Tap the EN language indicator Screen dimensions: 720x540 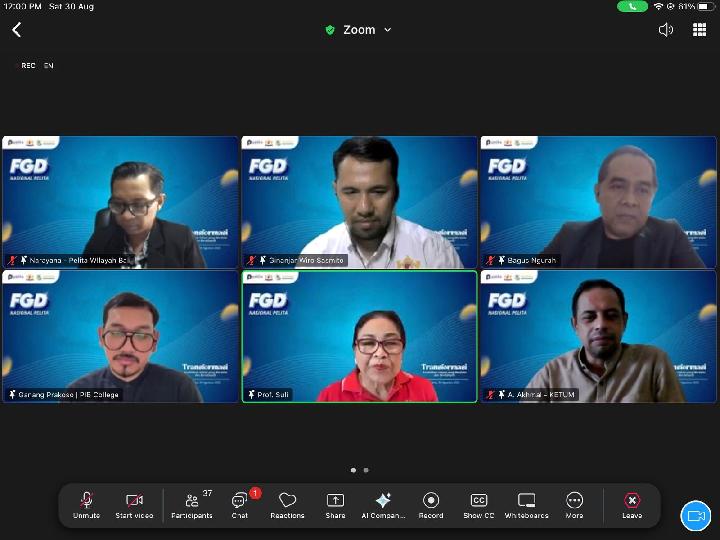click(49, 66)
